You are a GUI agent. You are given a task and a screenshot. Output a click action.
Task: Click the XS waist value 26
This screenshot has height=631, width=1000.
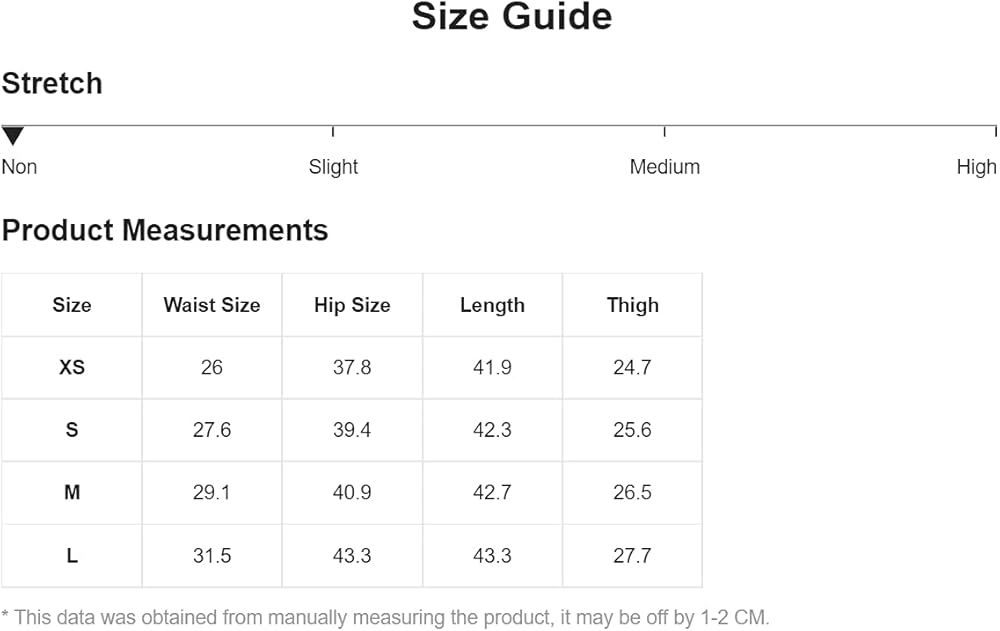click(x=212, y=367)
